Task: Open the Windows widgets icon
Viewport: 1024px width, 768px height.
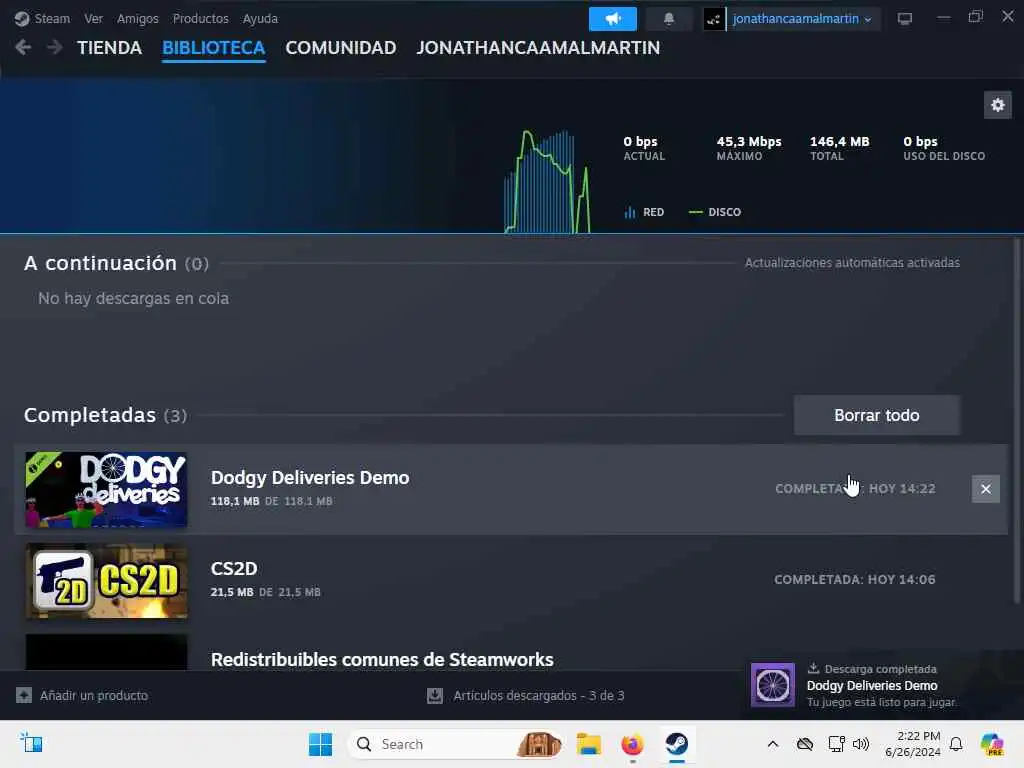Action: click(31, 743)
